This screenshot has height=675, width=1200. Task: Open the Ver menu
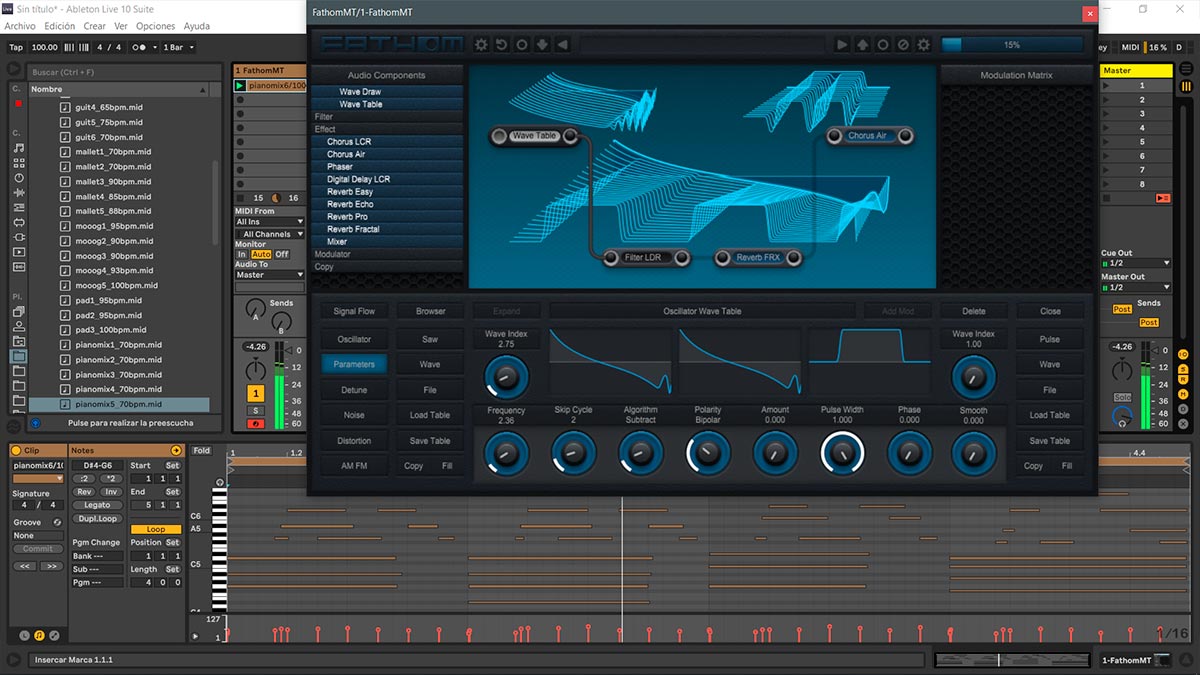[x=121, y=26]
